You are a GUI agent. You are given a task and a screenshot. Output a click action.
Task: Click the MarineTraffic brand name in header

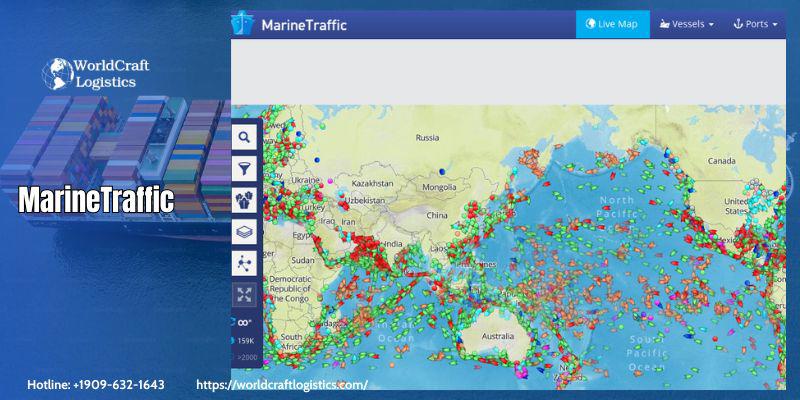coord(304,25)
